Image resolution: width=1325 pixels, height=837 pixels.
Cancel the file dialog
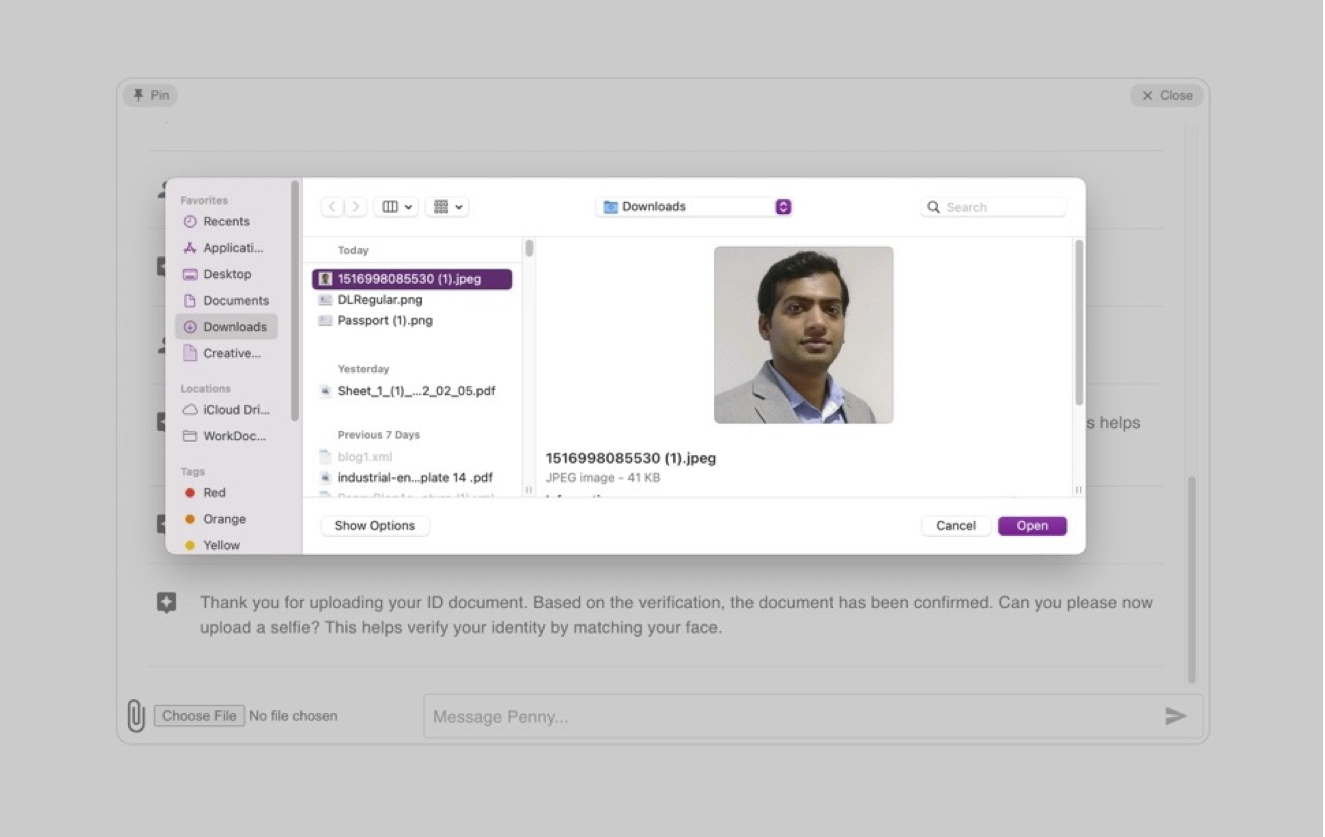(x=956, y=526)
